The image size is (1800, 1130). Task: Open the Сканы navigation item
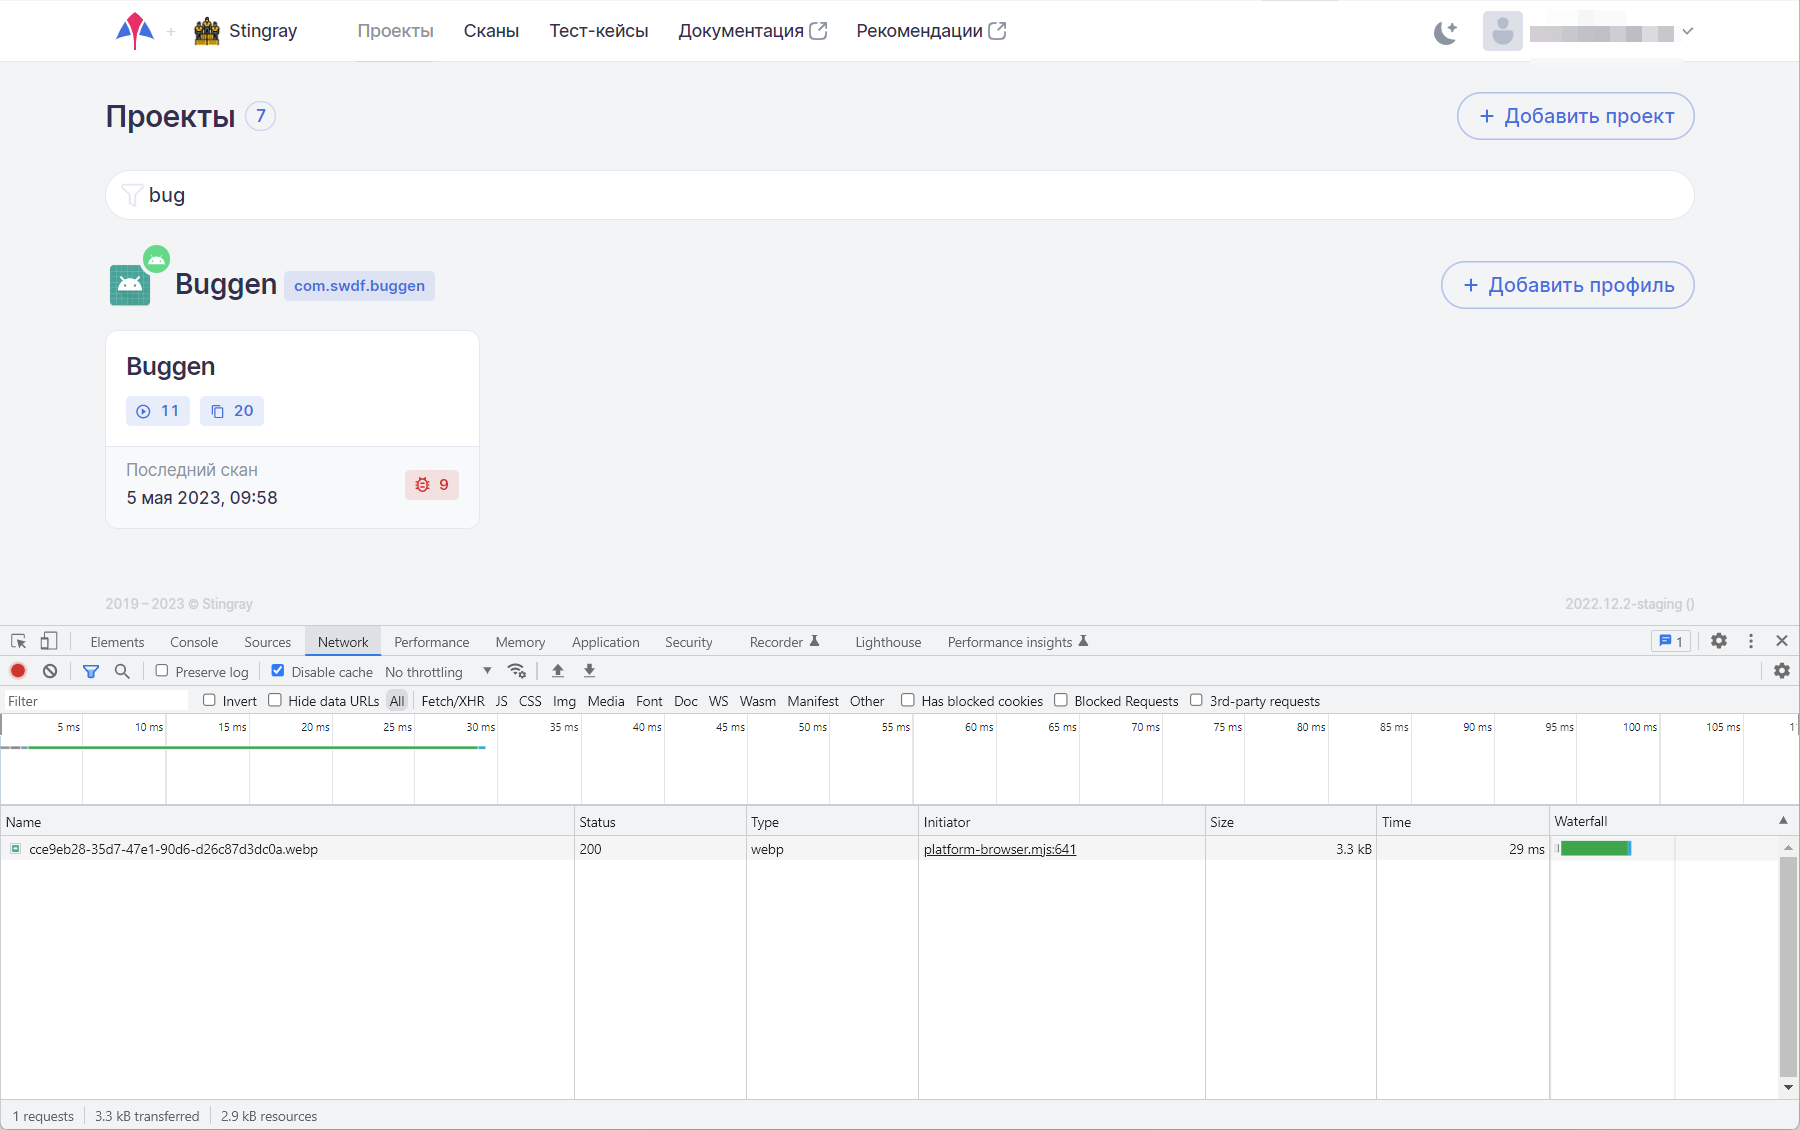(491, 31)
